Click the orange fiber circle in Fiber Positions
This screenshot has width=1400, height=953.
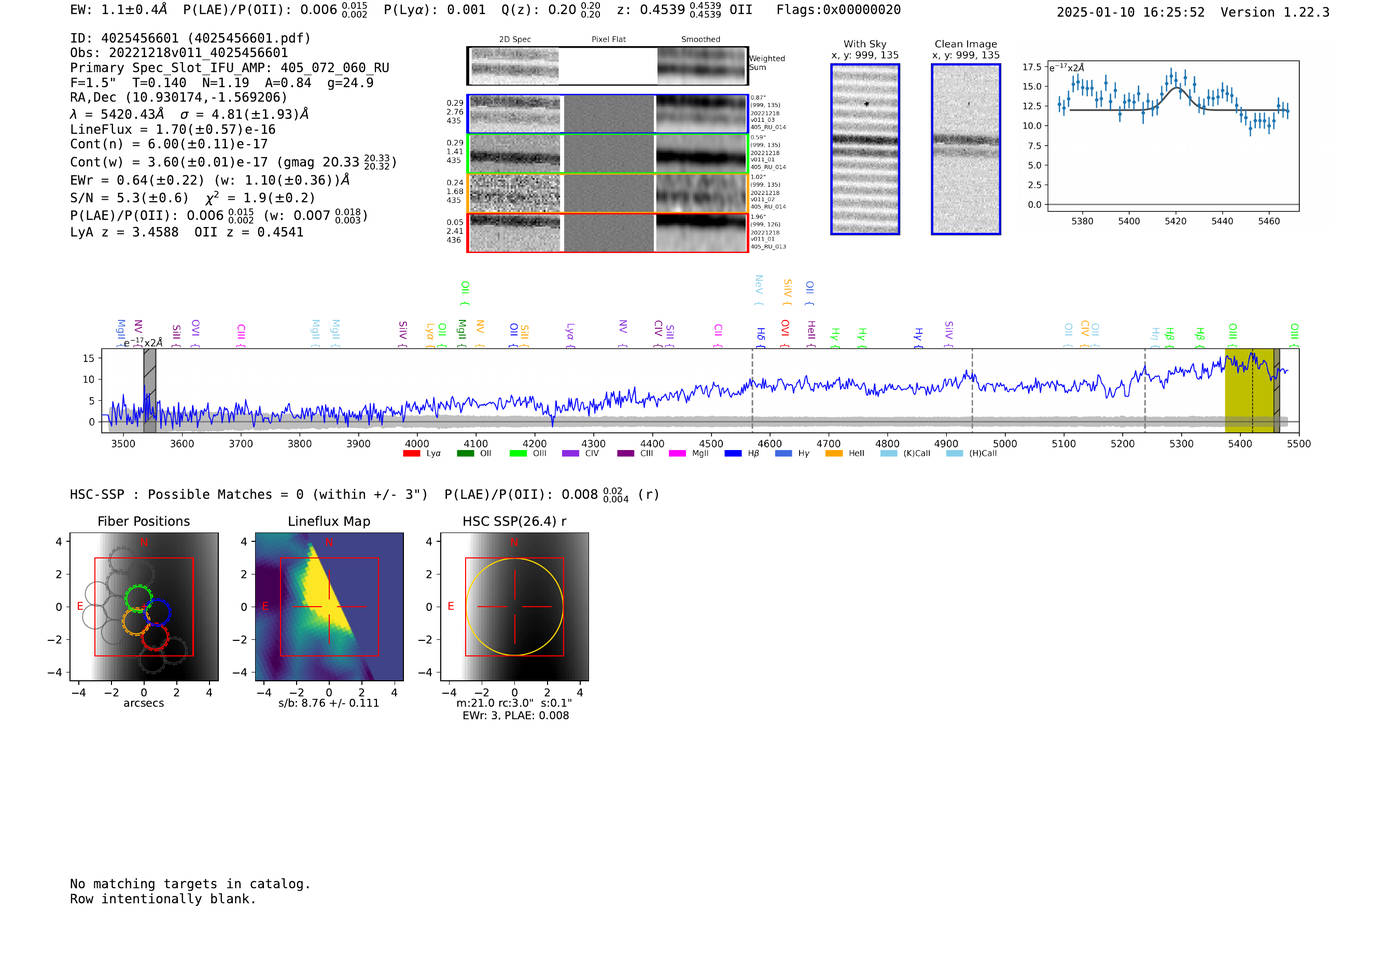point(135,621)
